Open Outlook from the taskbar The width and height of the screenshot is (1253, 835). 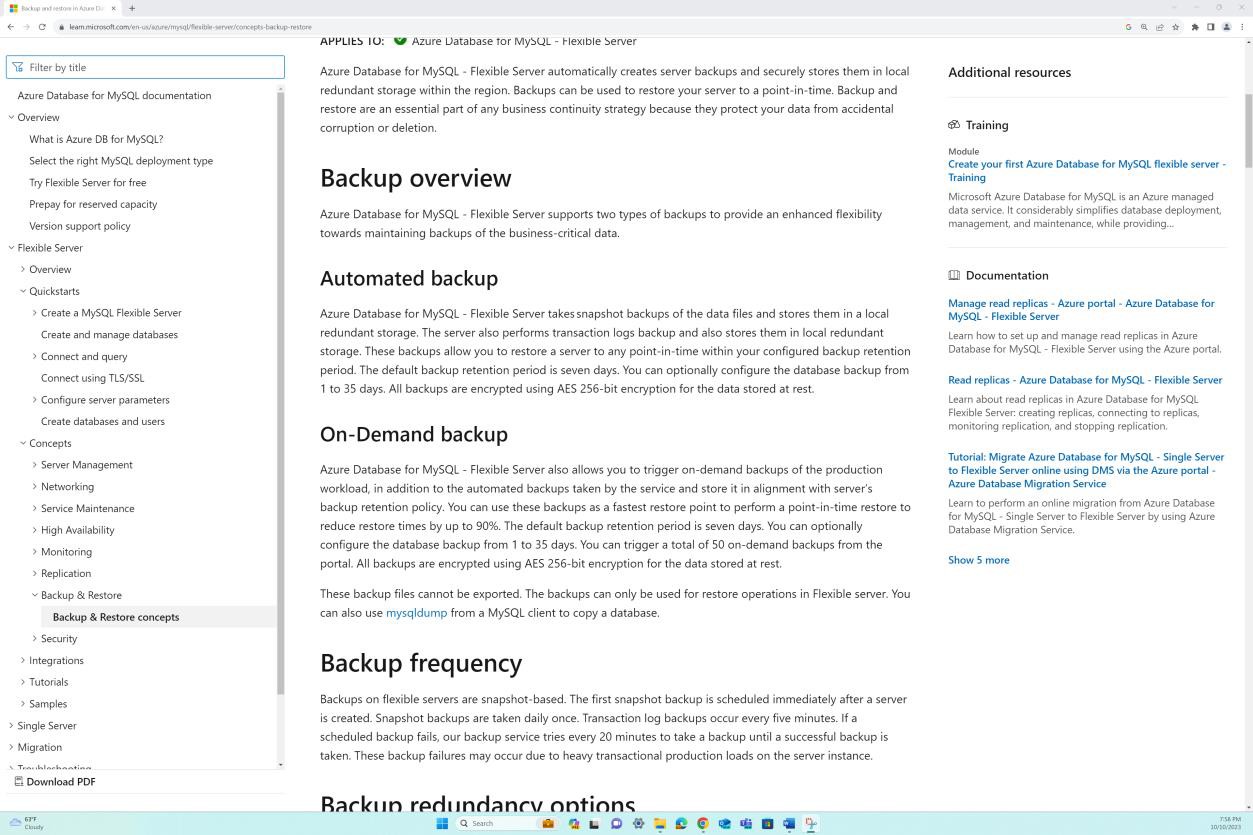click(725, 823)
